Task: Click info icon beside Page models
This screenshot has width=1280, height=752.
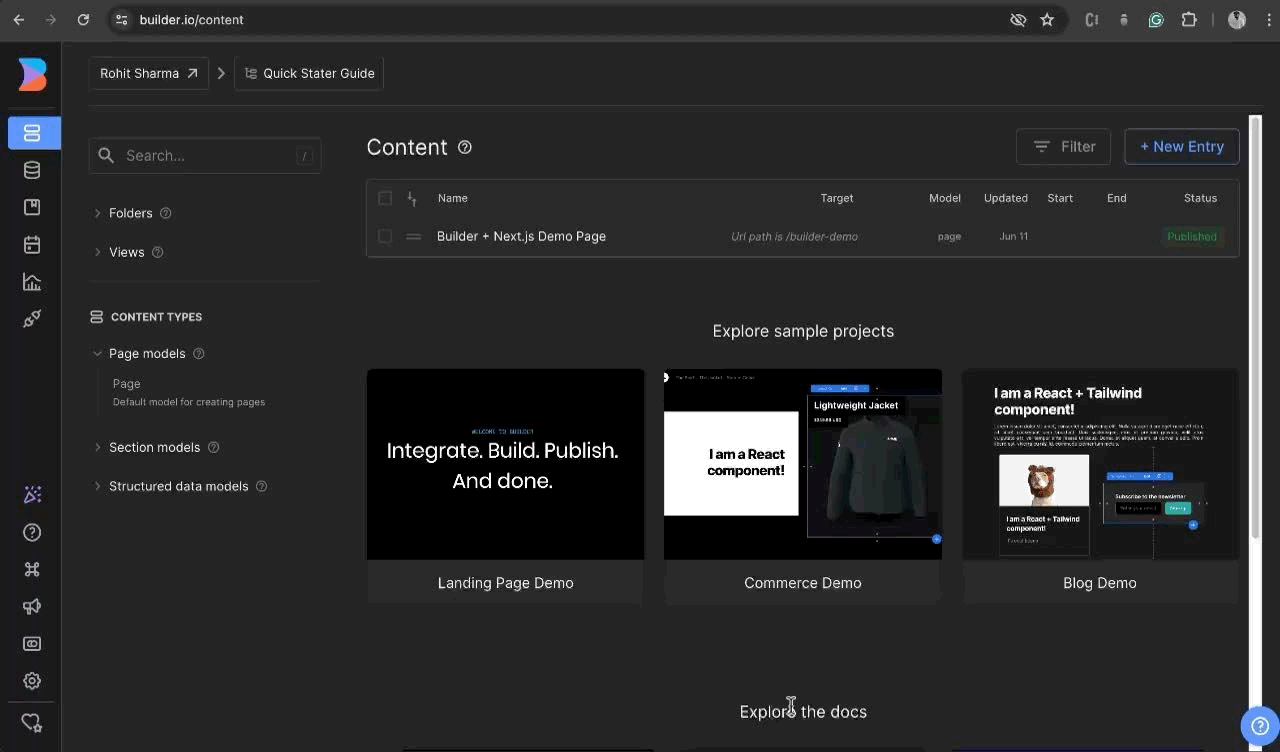Action: [198, 353]
